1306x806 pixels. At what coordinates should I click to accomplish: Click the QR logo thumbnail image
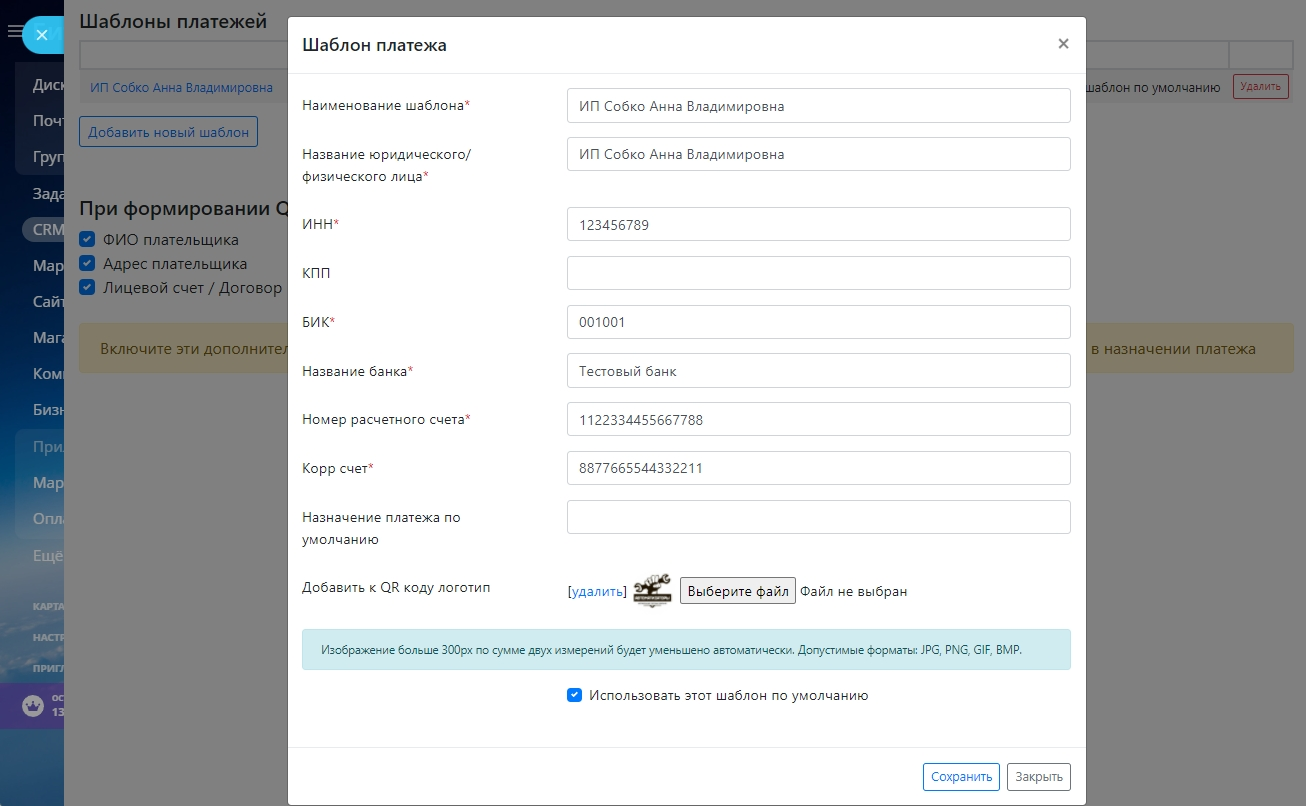coord(653,590)
